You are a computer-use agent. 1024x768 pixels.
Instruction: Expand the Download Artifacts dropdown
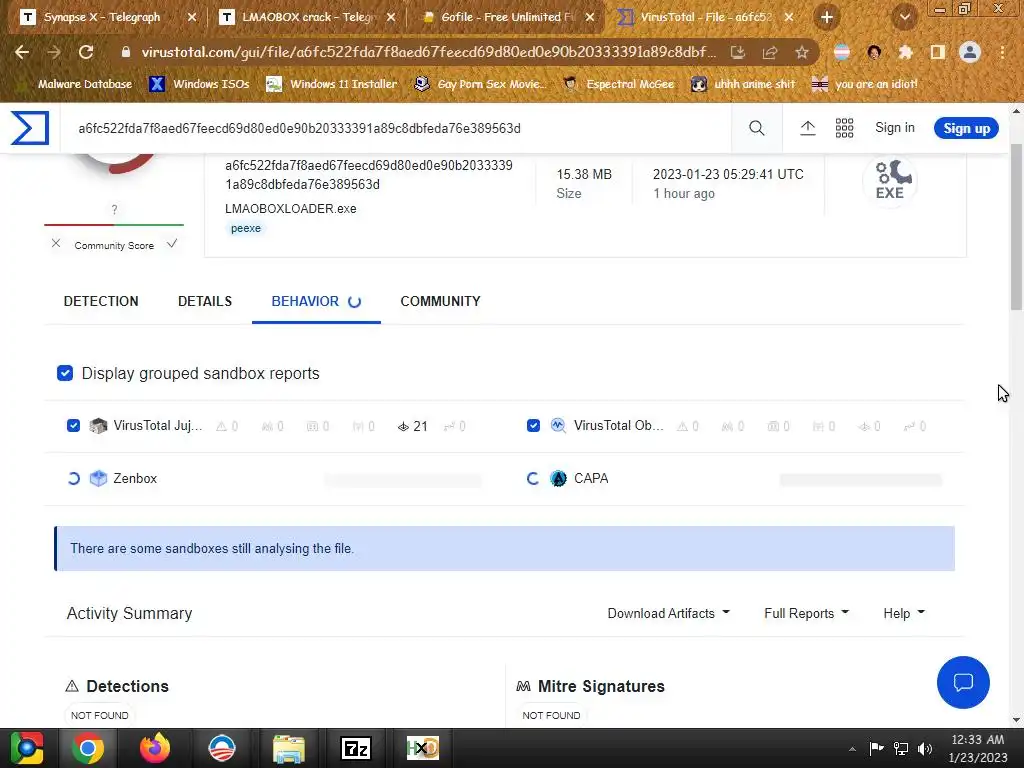(668, 613)
